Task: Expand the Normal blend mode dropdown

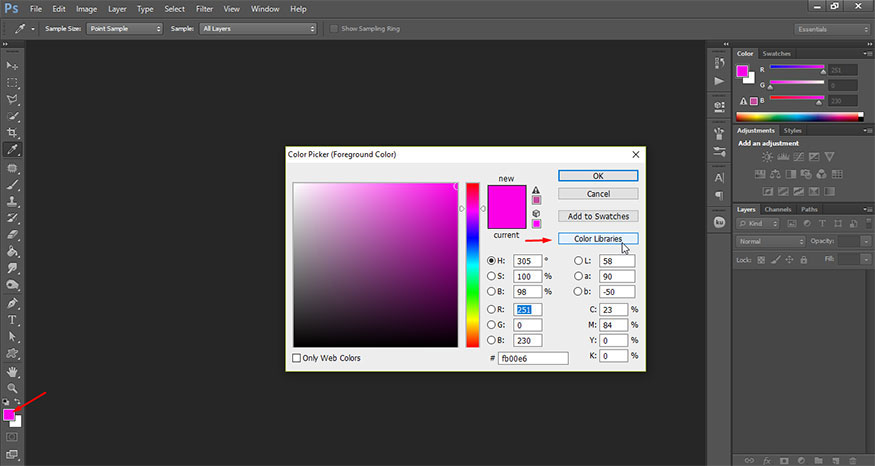Action: point(770,242)
